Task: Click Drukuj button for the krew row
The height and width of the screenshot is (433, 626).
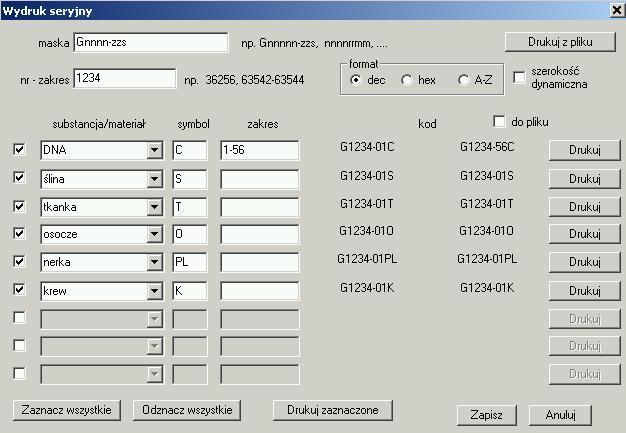Action: 584,291
